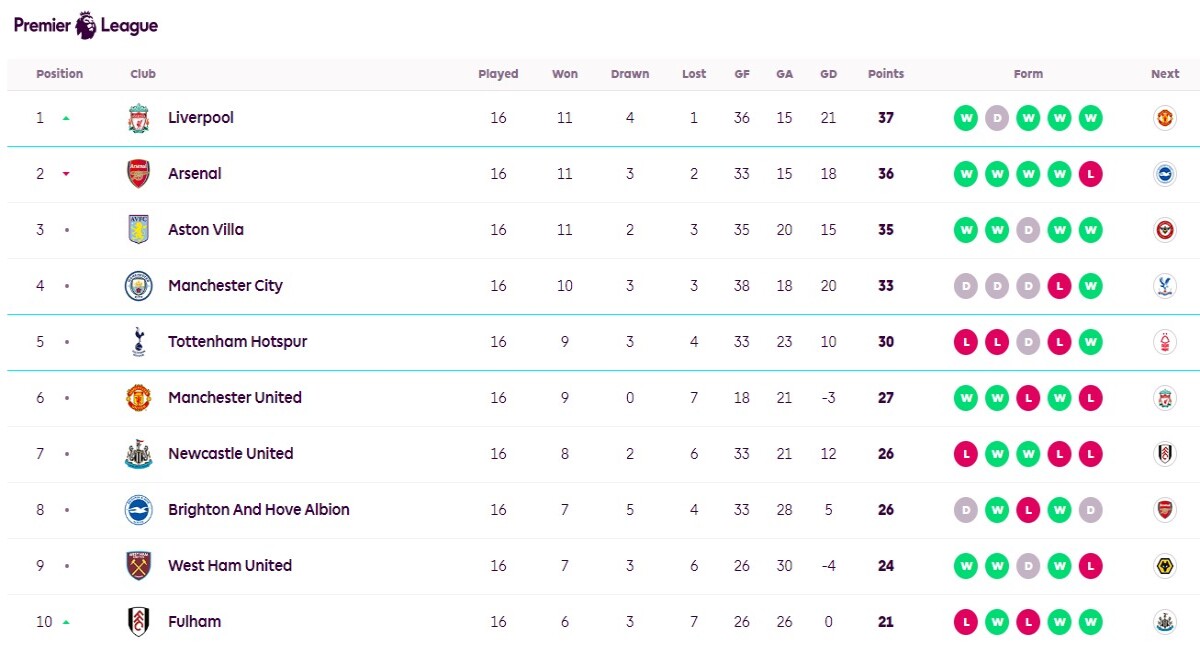Viewport: 1200px width, 648px height.
Task: Click the Fulham club crest
Action: click(139, 622)
